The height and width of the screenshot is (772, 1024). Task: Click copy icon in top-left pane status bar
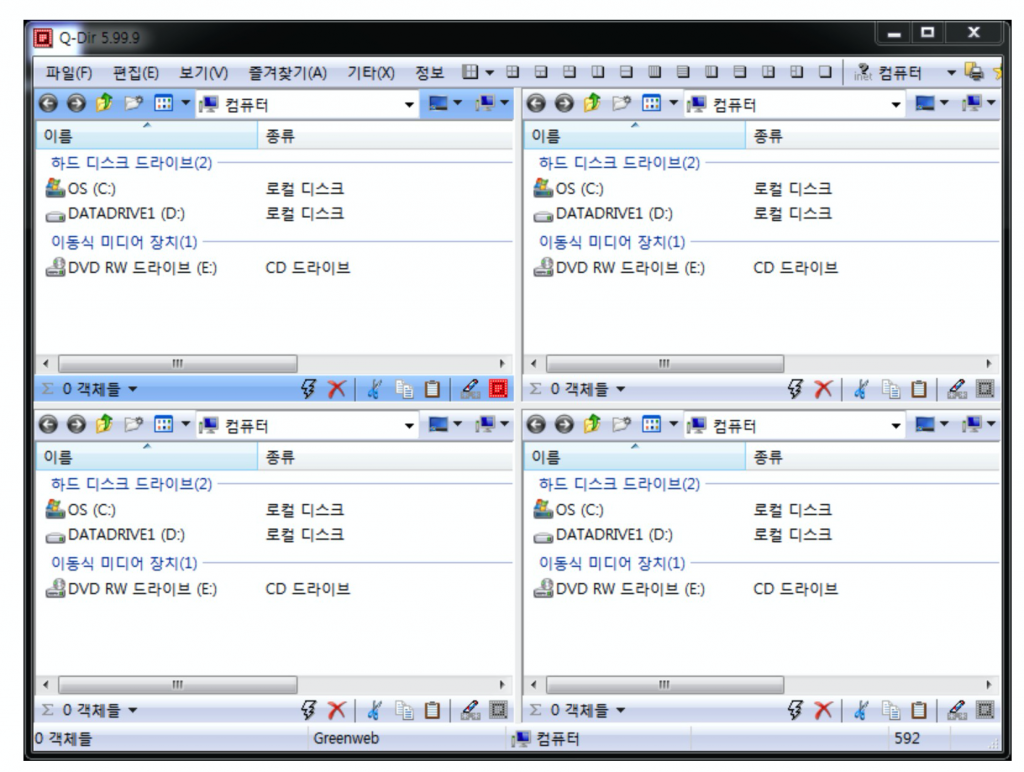pyautogui.click(x=404, y=389)
